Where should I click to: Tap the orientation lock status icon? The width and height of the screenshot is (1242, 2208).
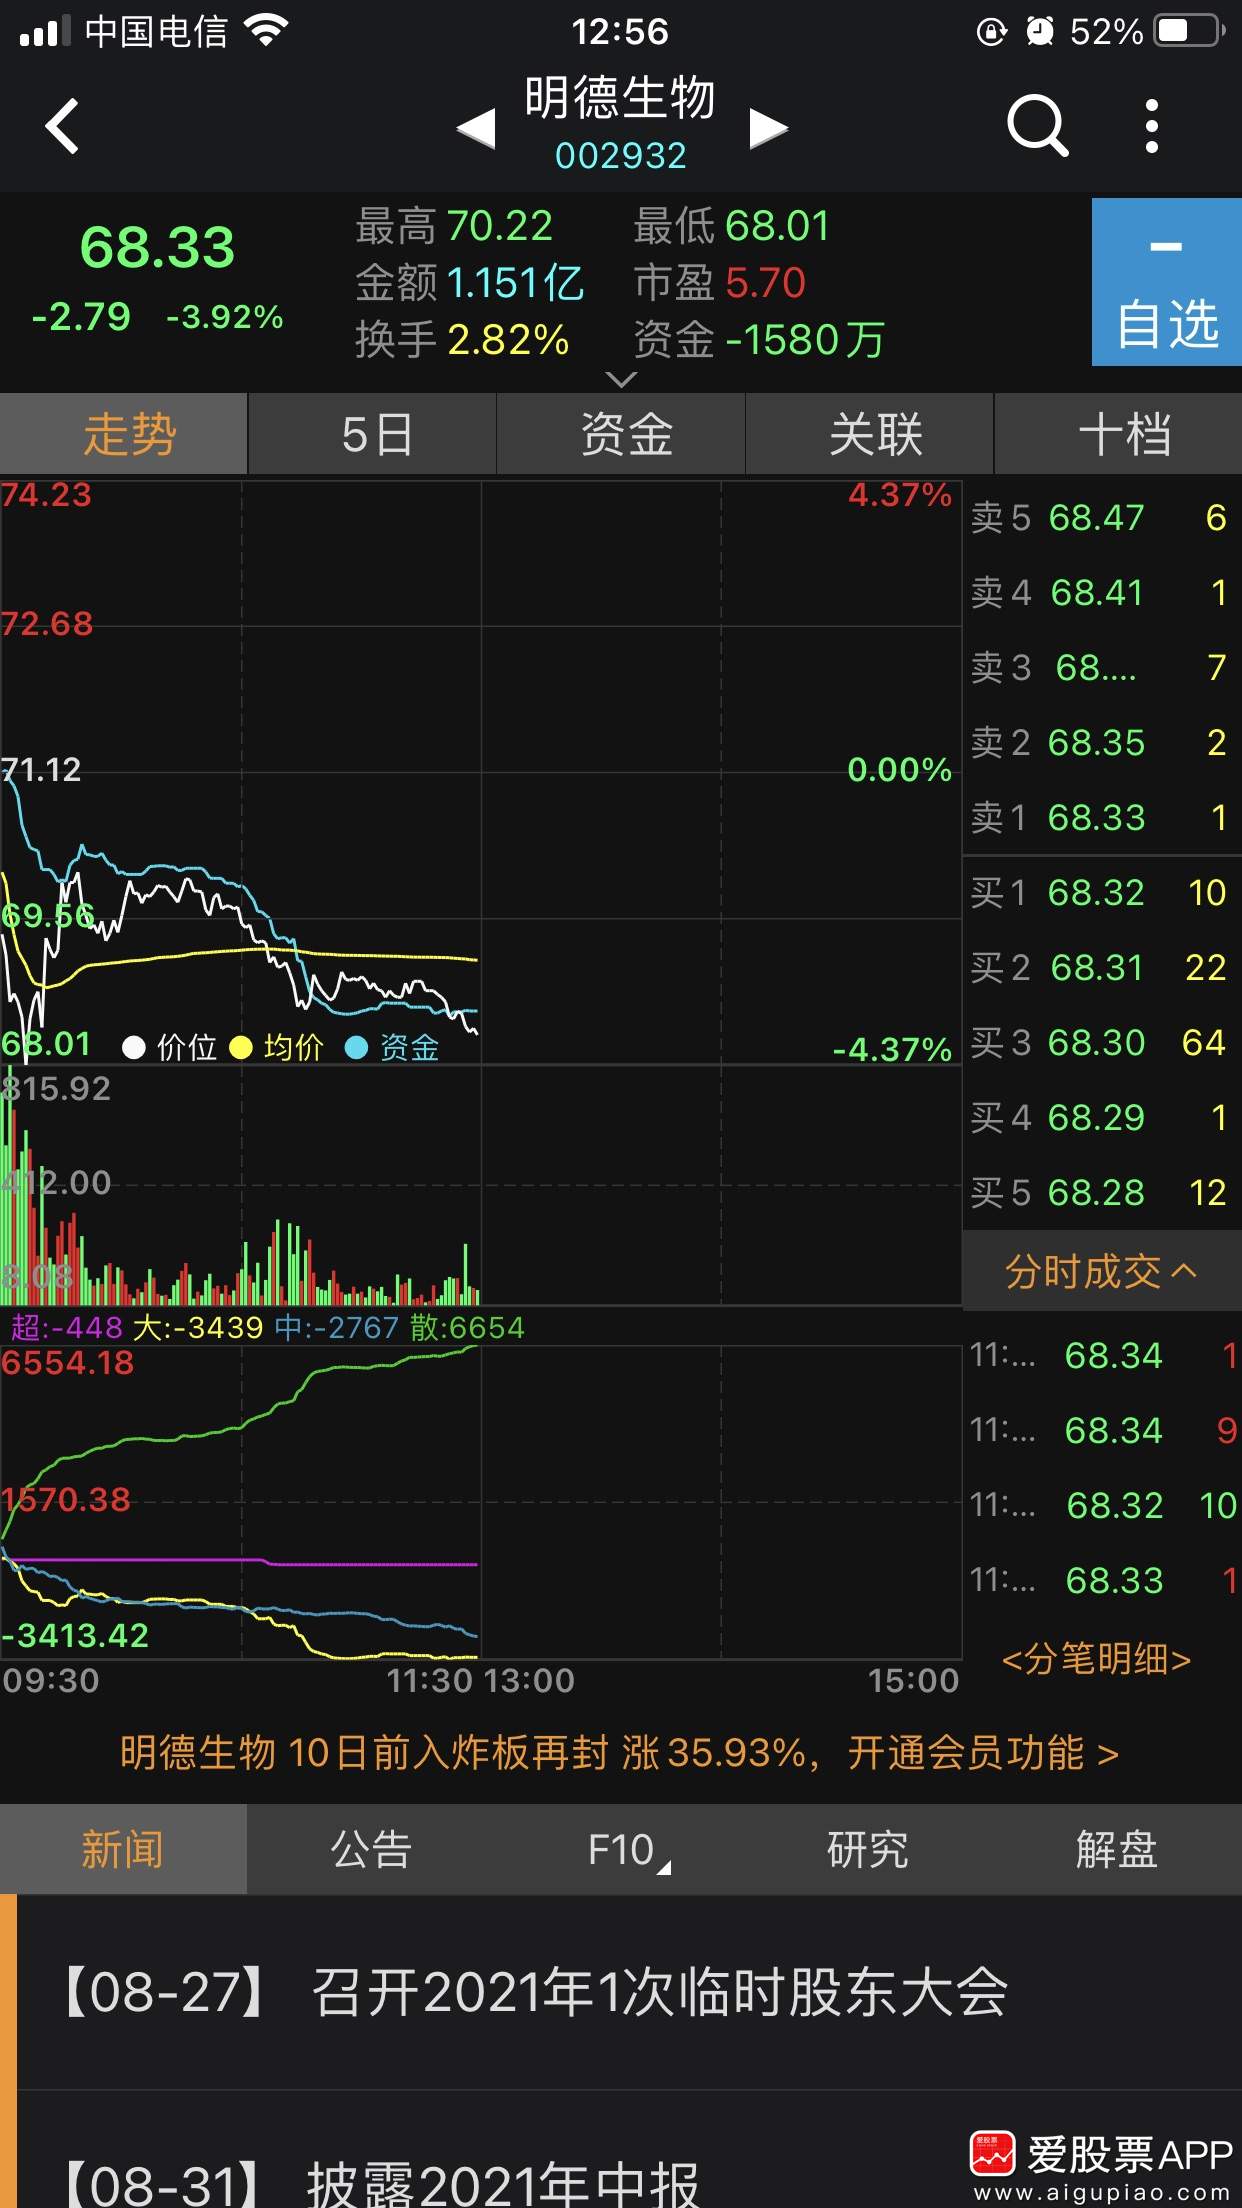coord(991,31)
